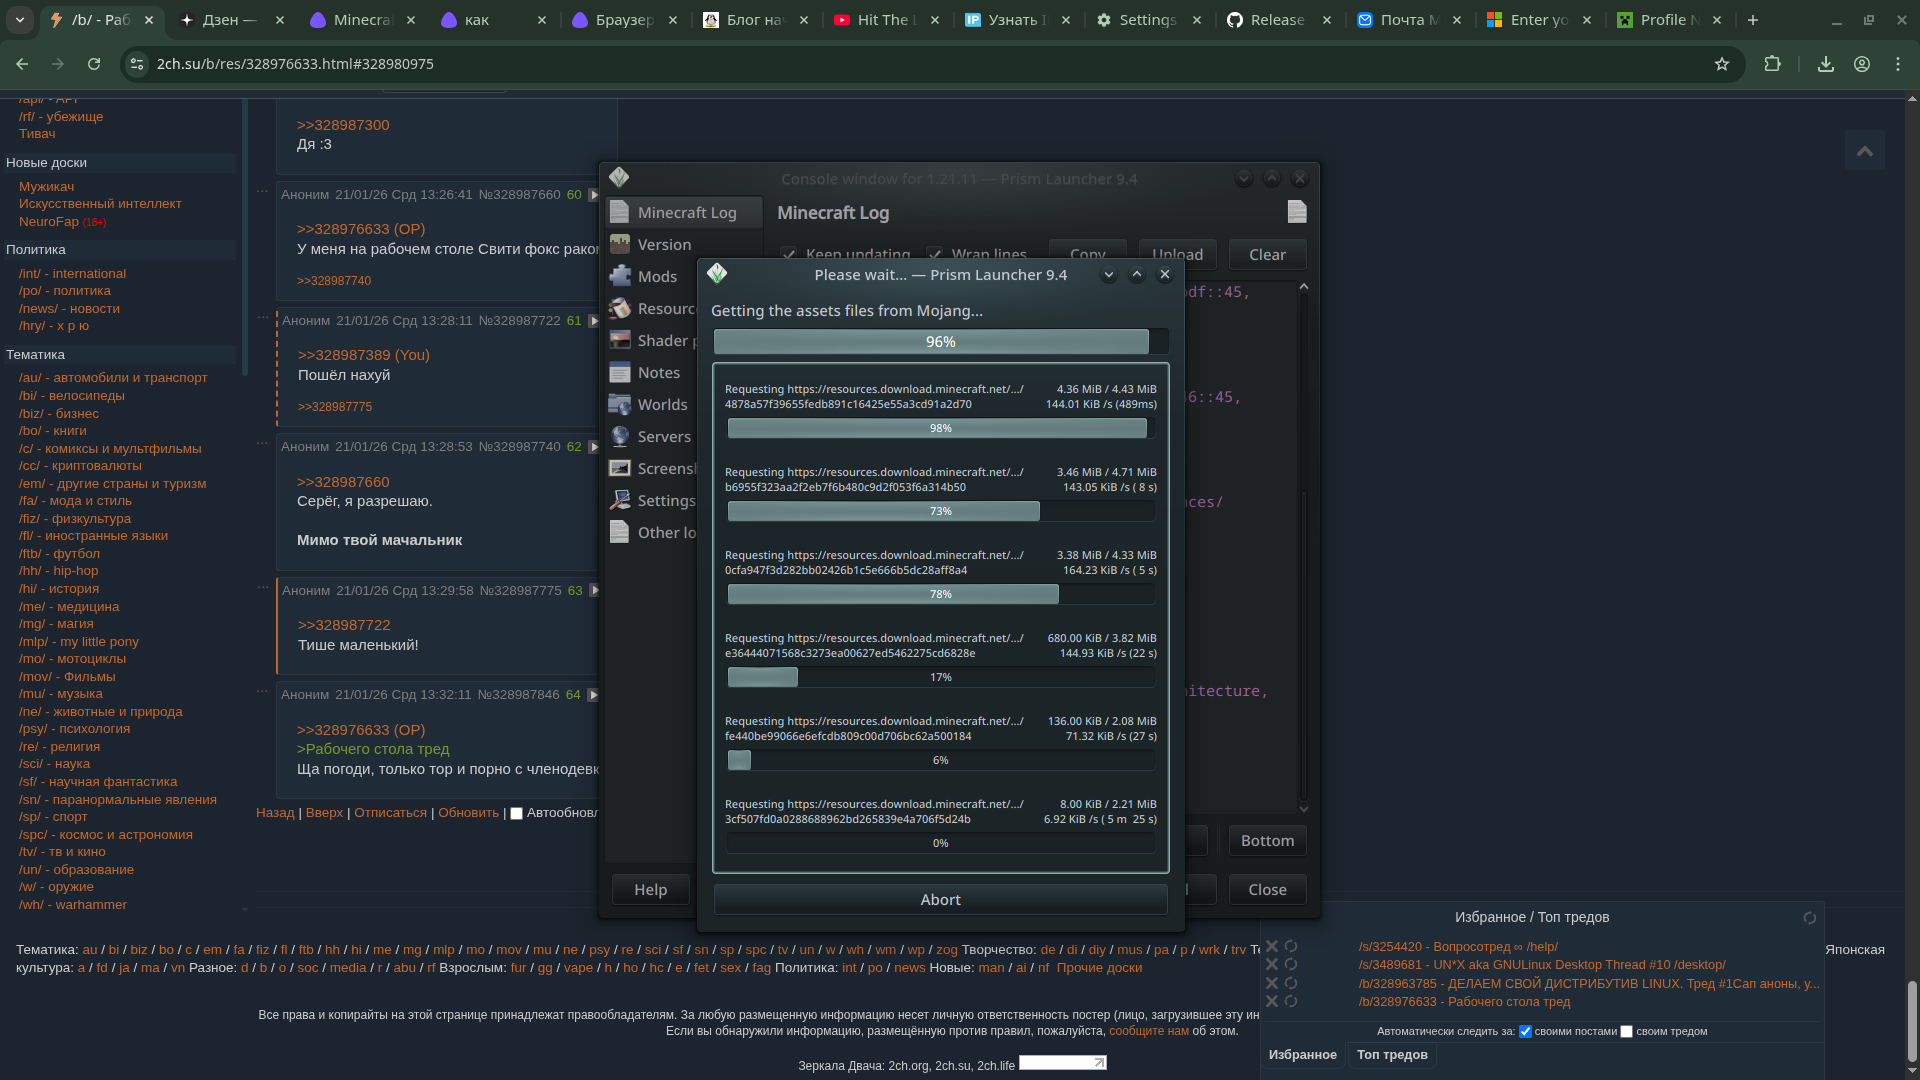Select the Worlds sidebar icon
This screenshot has height=1080, width=1920.
click(621, 405)
